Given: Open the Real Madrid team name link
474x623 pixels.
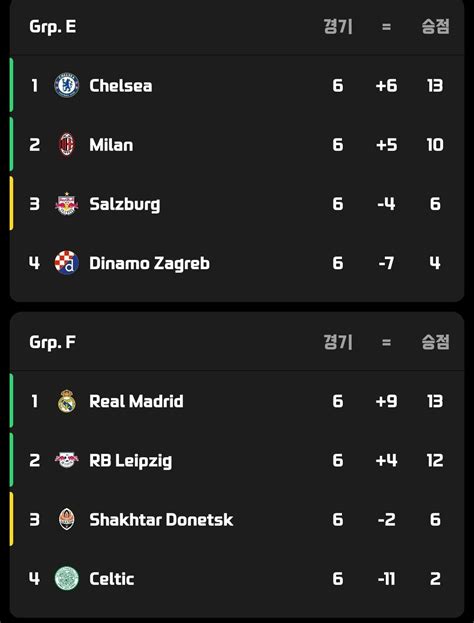Looking at the screenshot, I should [x=136, y=401].
